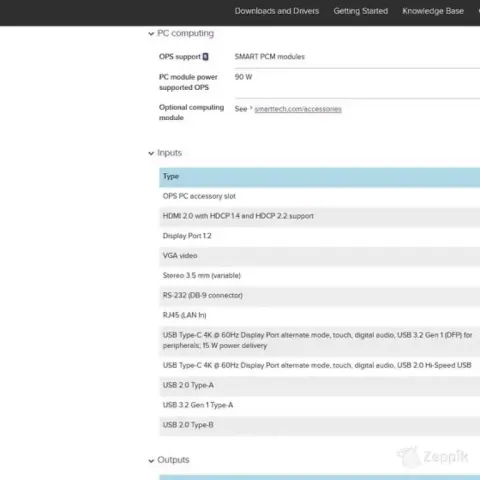Select the VGA video row
The width and height of the screenshot is (480, 480).
click(x=320, y=256)
